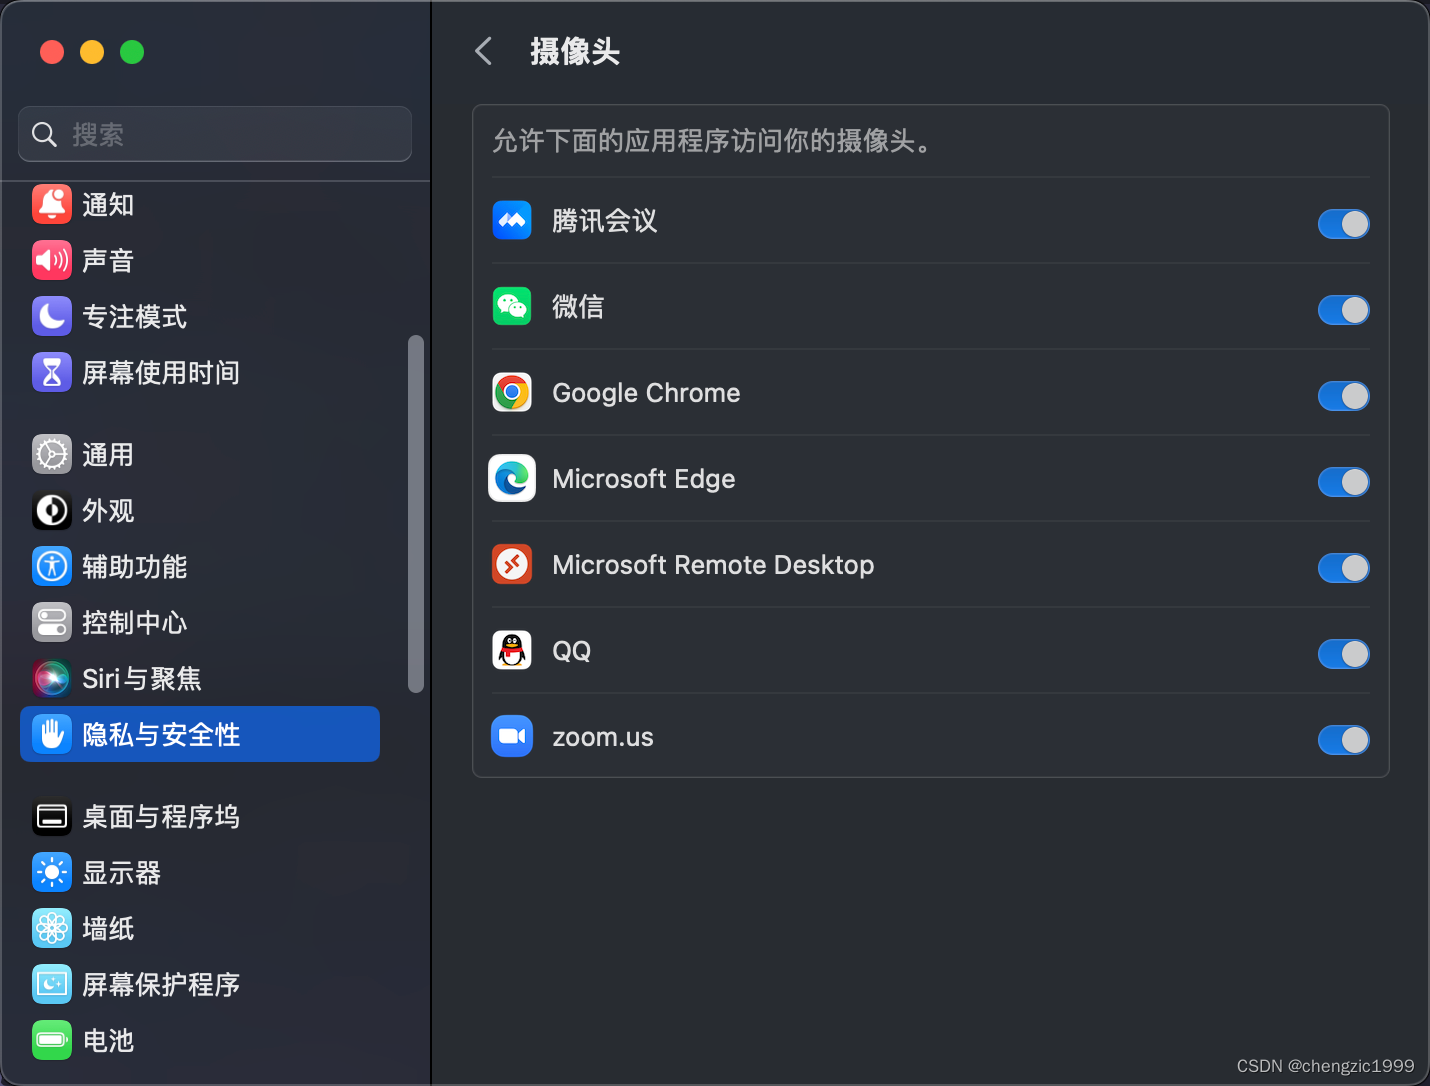Click the 电池 sidebar label

[x=108, y=1041]
